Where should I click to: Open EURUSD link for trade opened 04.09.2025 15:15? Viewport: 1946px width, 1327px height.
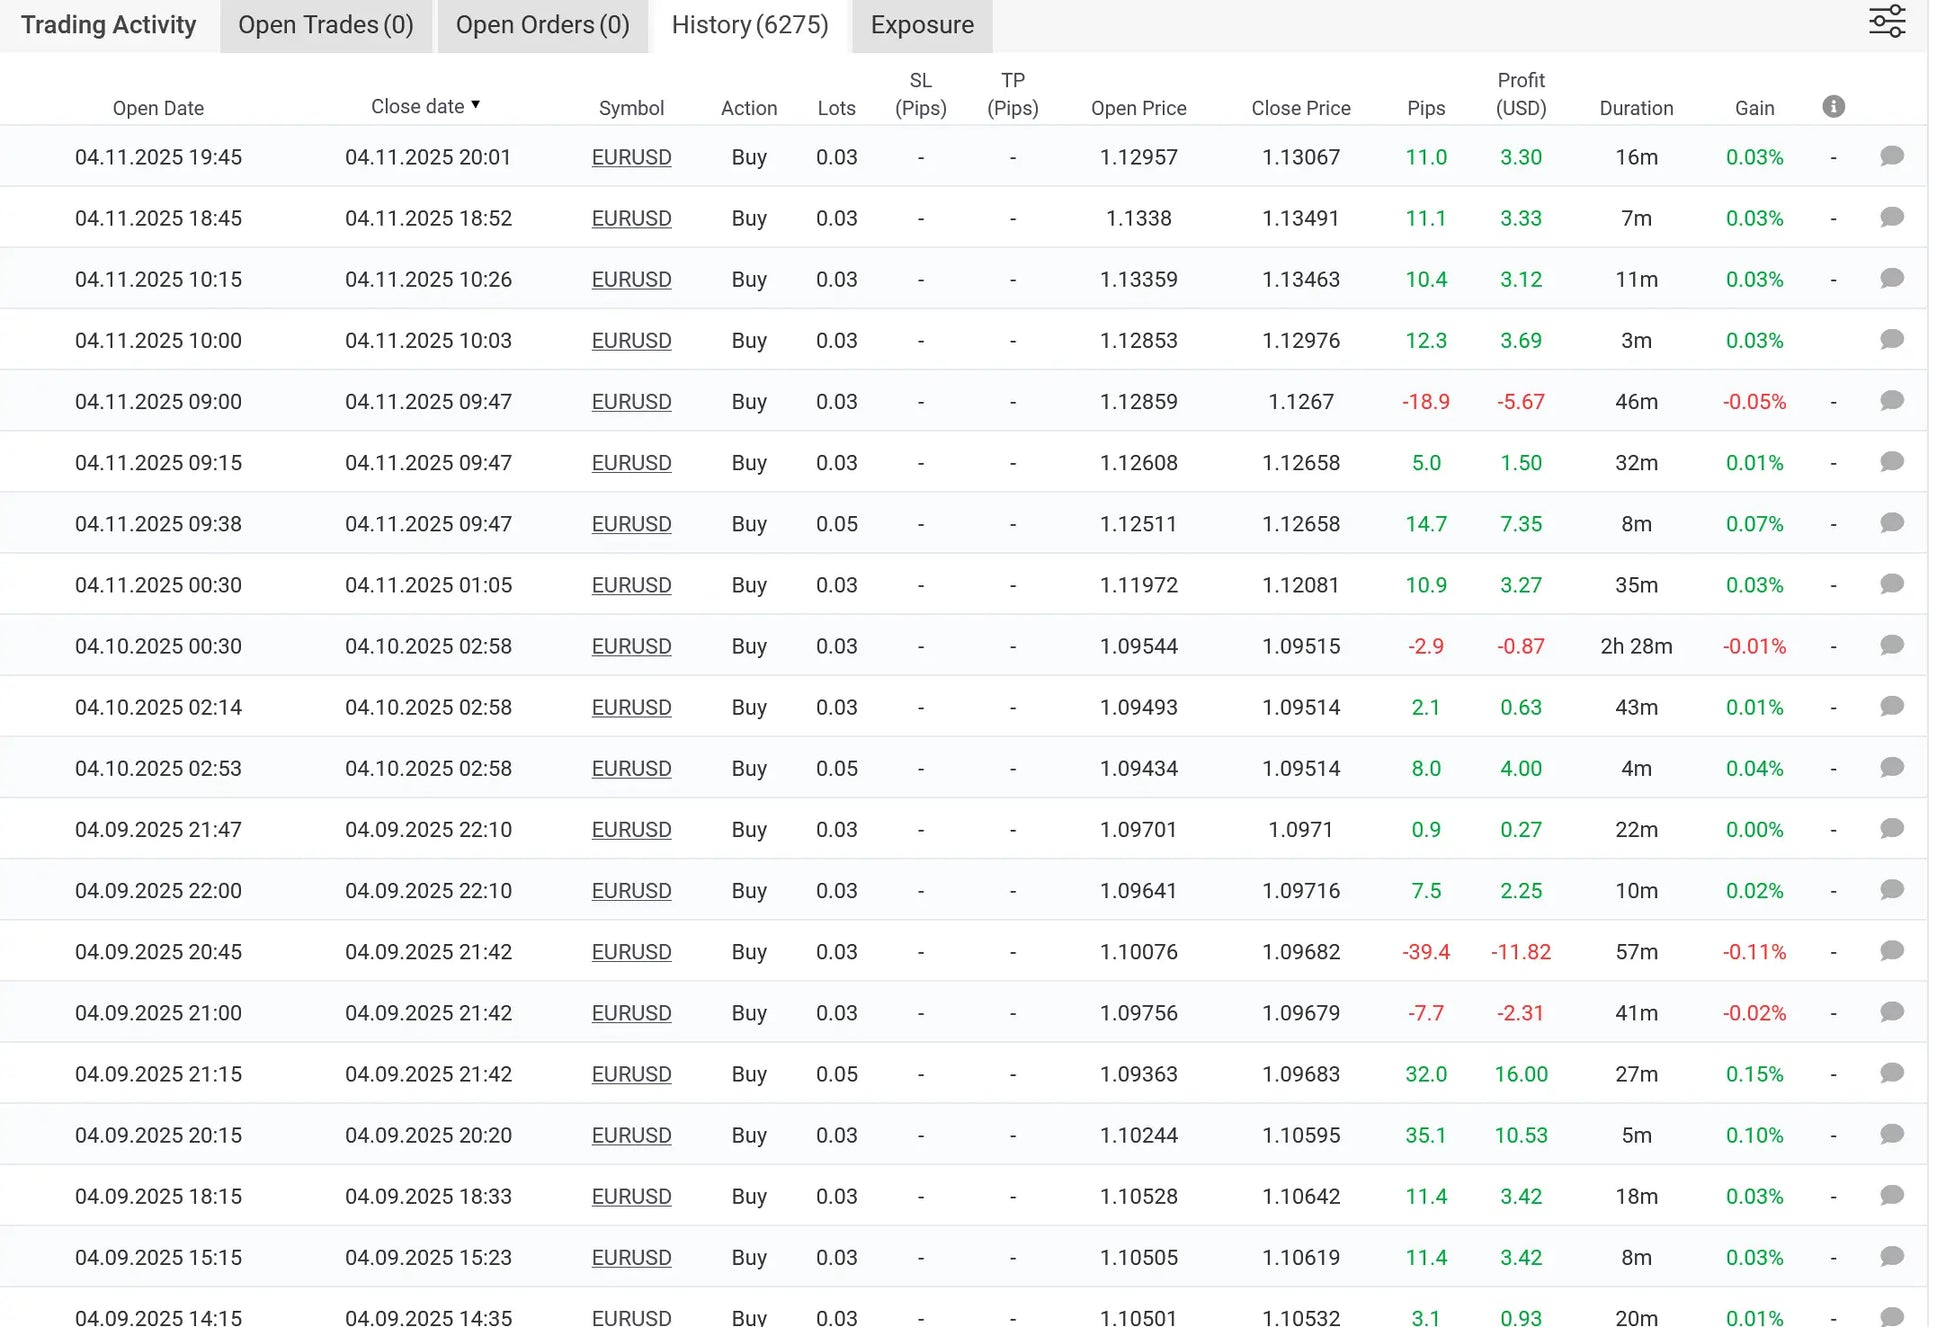click(x=631, y=1257)
